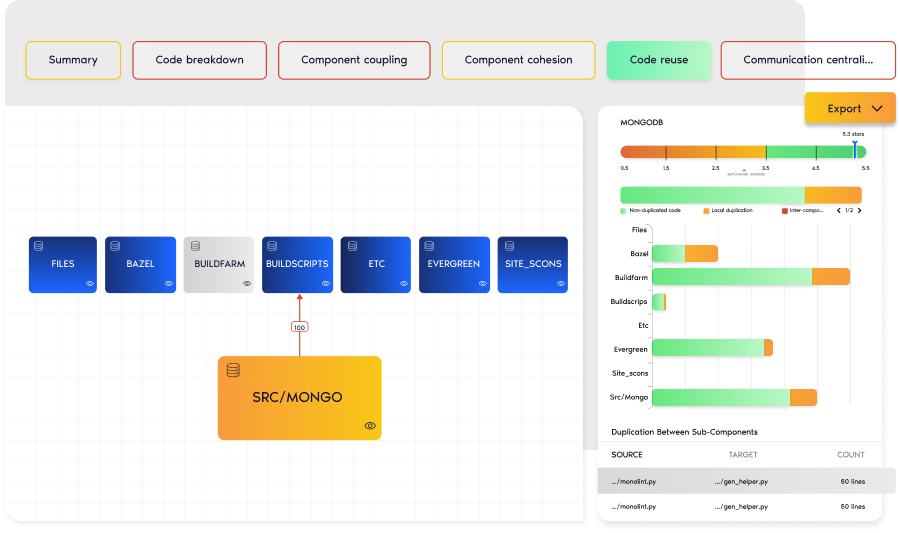Click database icon on BUILDSCRIPTS component
The height and width of the screenshot is (533, 900).
pos(272,246)
